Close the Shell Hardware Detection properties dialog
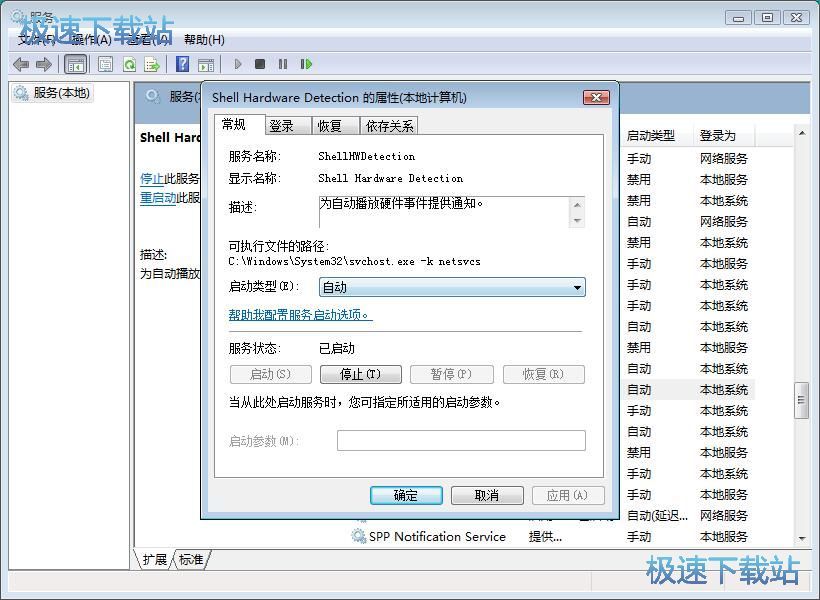Screen dimensions: 820x600 pyautogui.click(x=596, y=97)
